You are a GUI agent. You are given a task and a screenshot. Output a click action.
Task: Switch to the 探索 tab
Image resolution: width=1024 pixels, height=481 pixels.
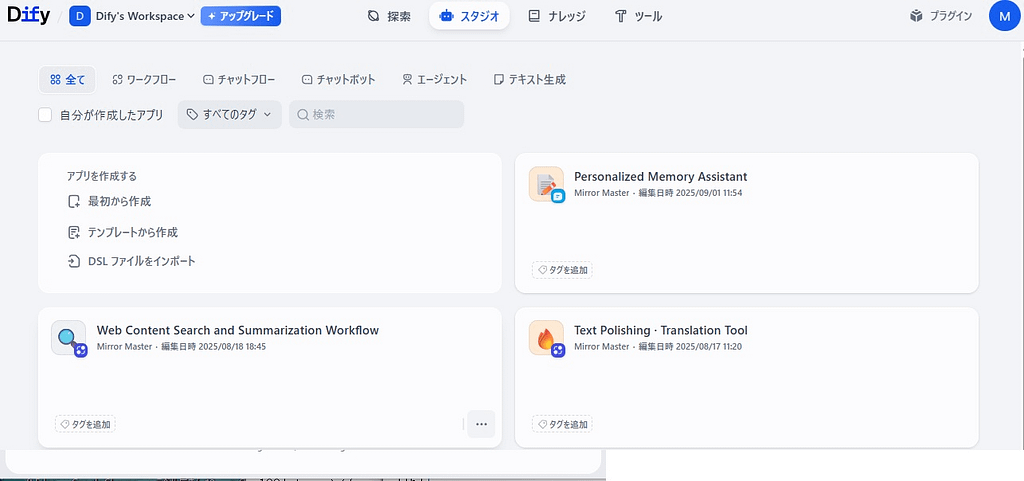[389, 16]
